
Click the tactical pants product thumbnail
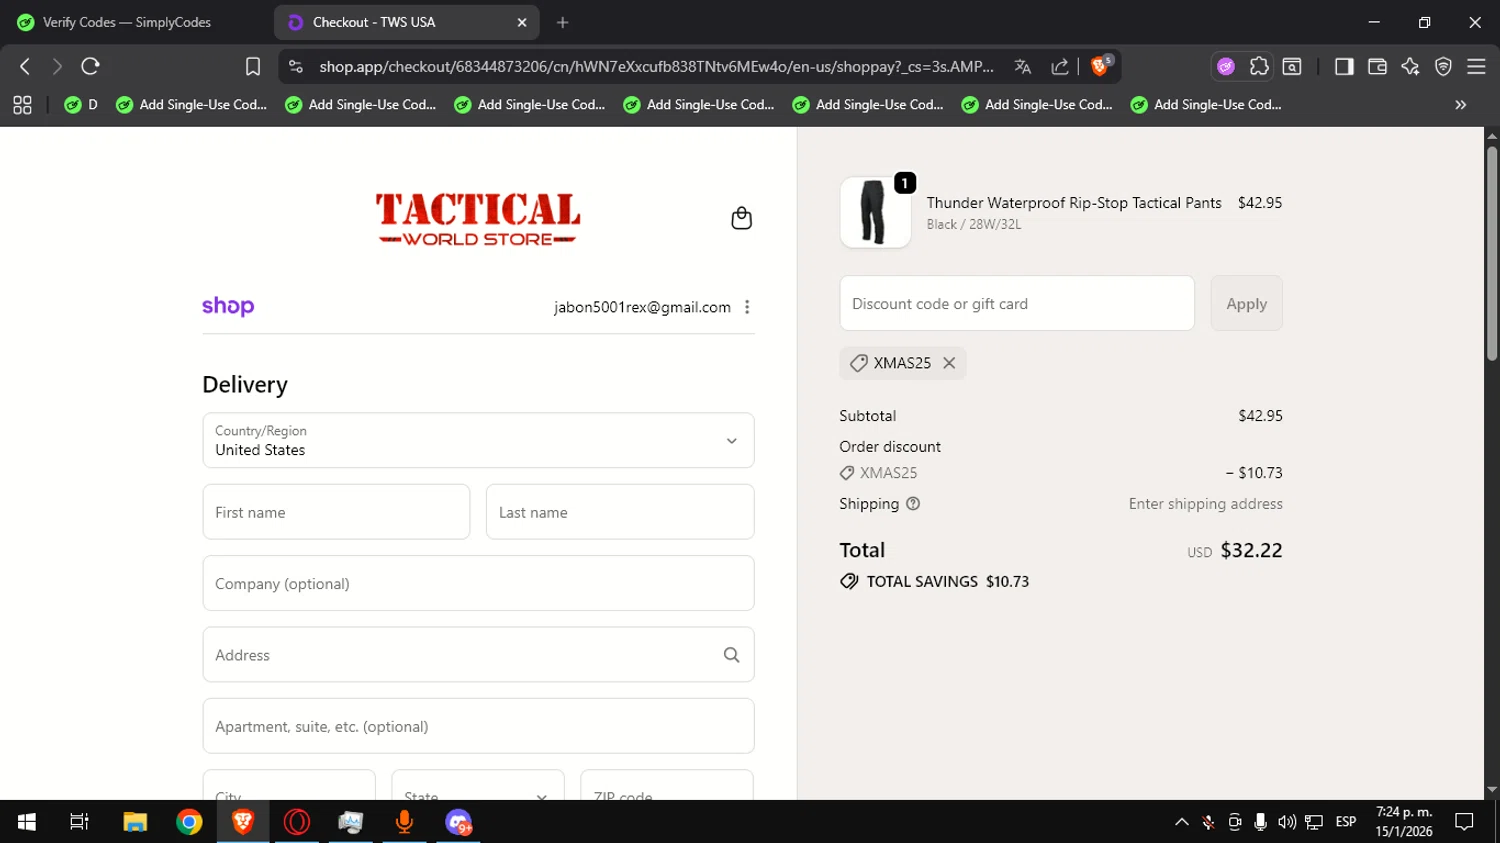coord(875,212)
